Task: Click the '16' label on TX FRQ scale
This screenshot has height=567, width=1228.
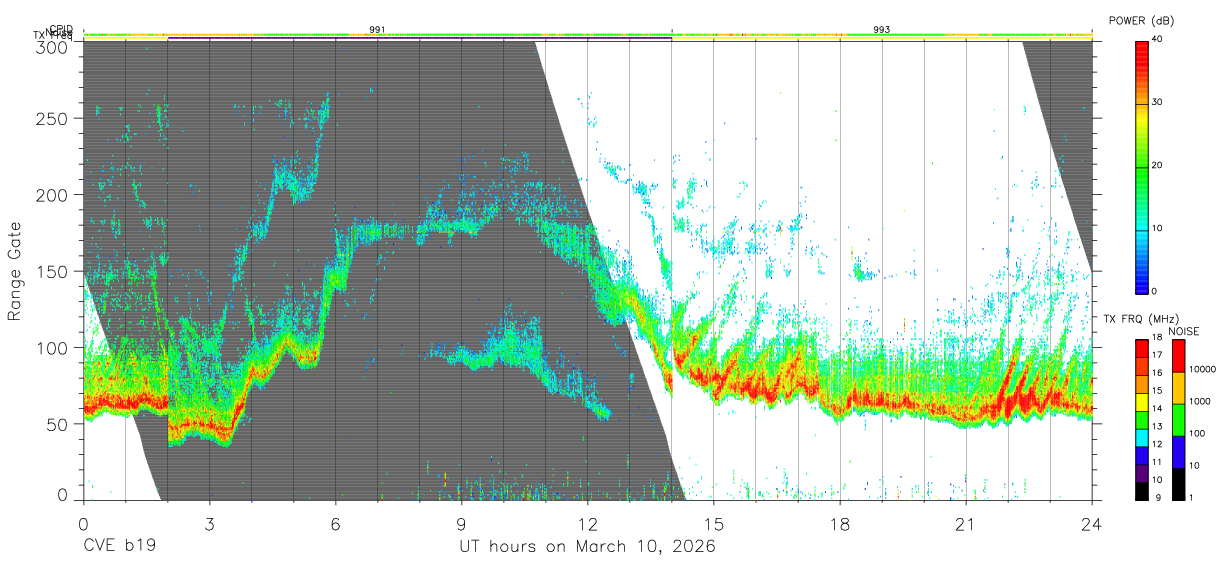Action: point(1157,375)
